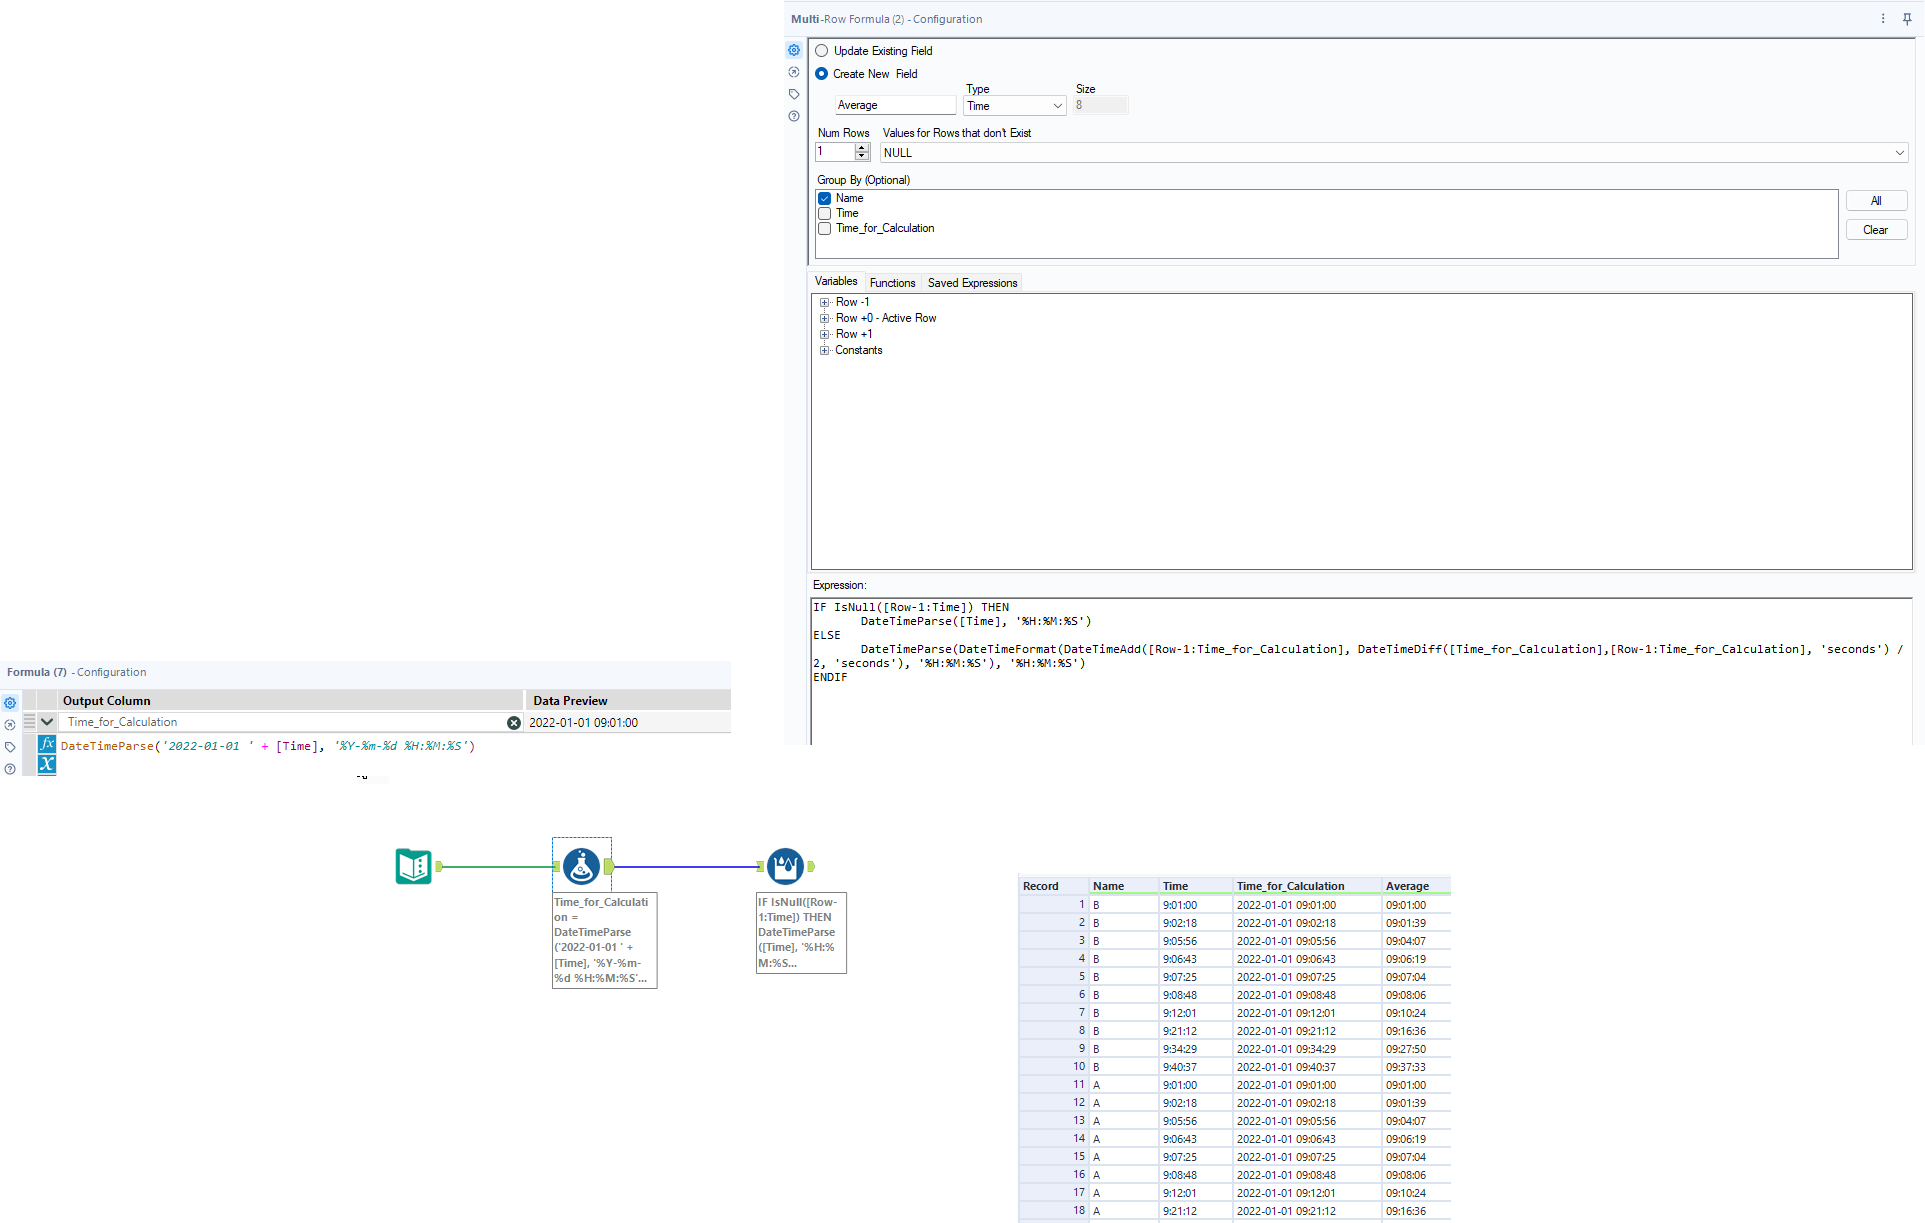
Task: Select the Multi-Row Formula tool on the canvas
Action: coord(787,866)
